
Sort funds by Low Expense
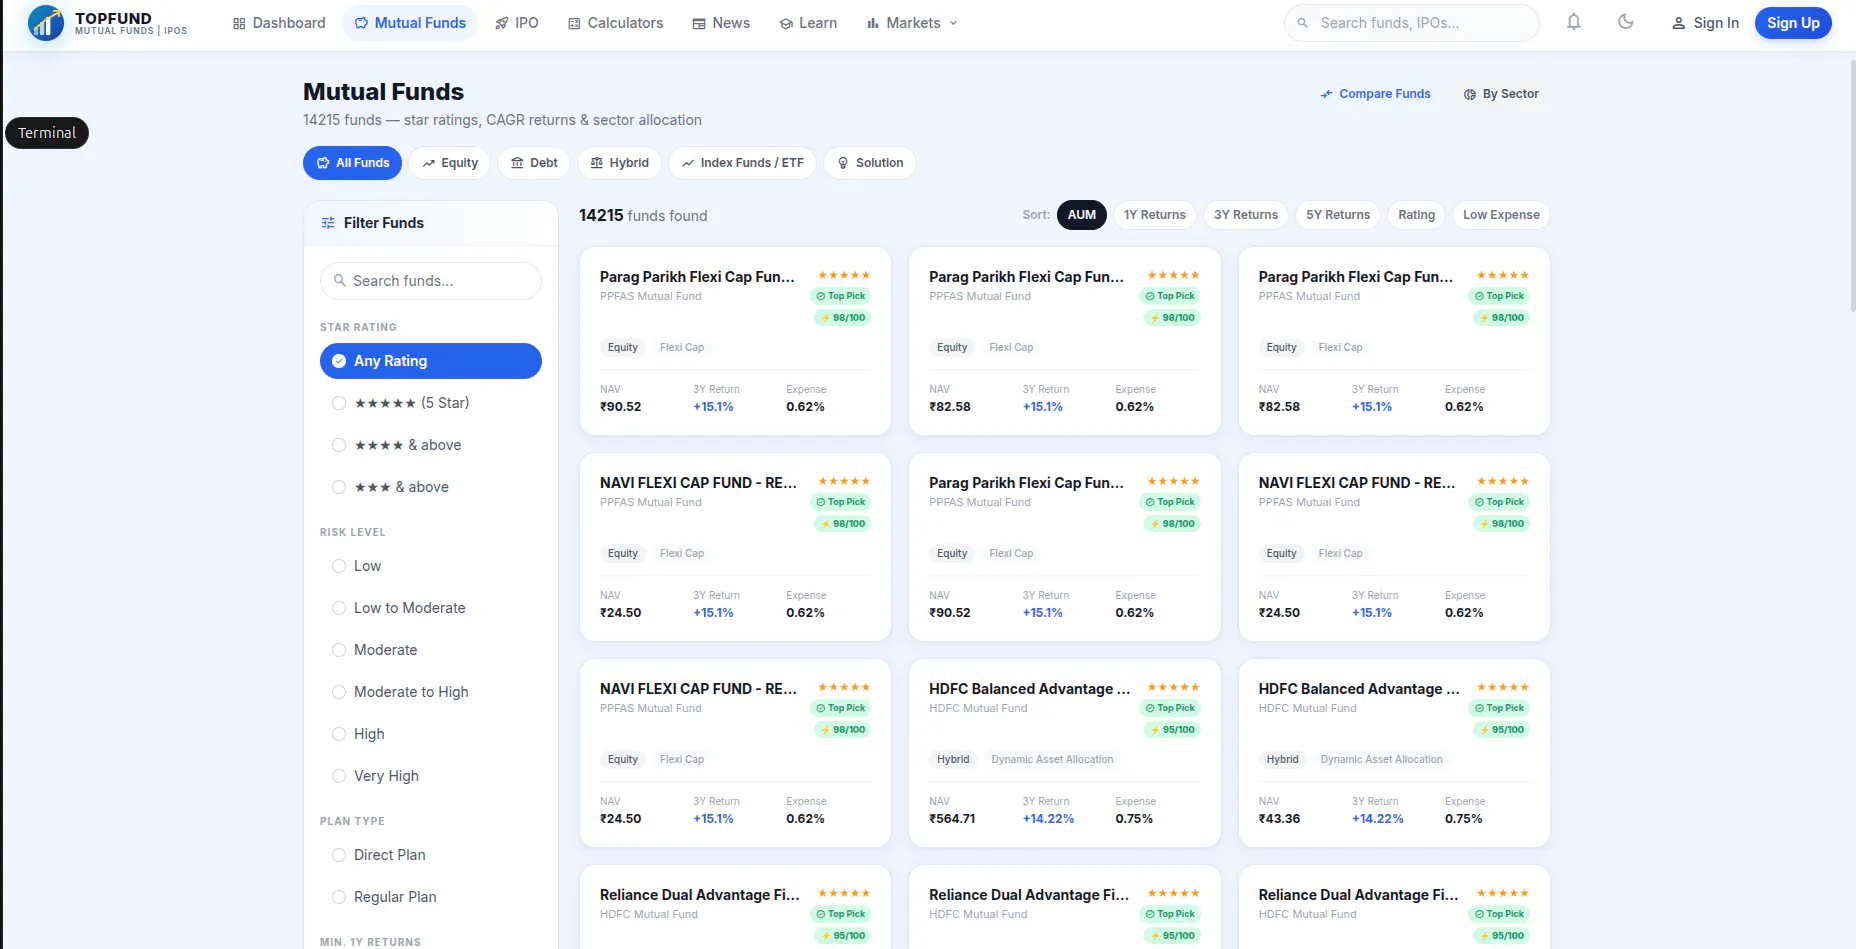(1501, 215)
